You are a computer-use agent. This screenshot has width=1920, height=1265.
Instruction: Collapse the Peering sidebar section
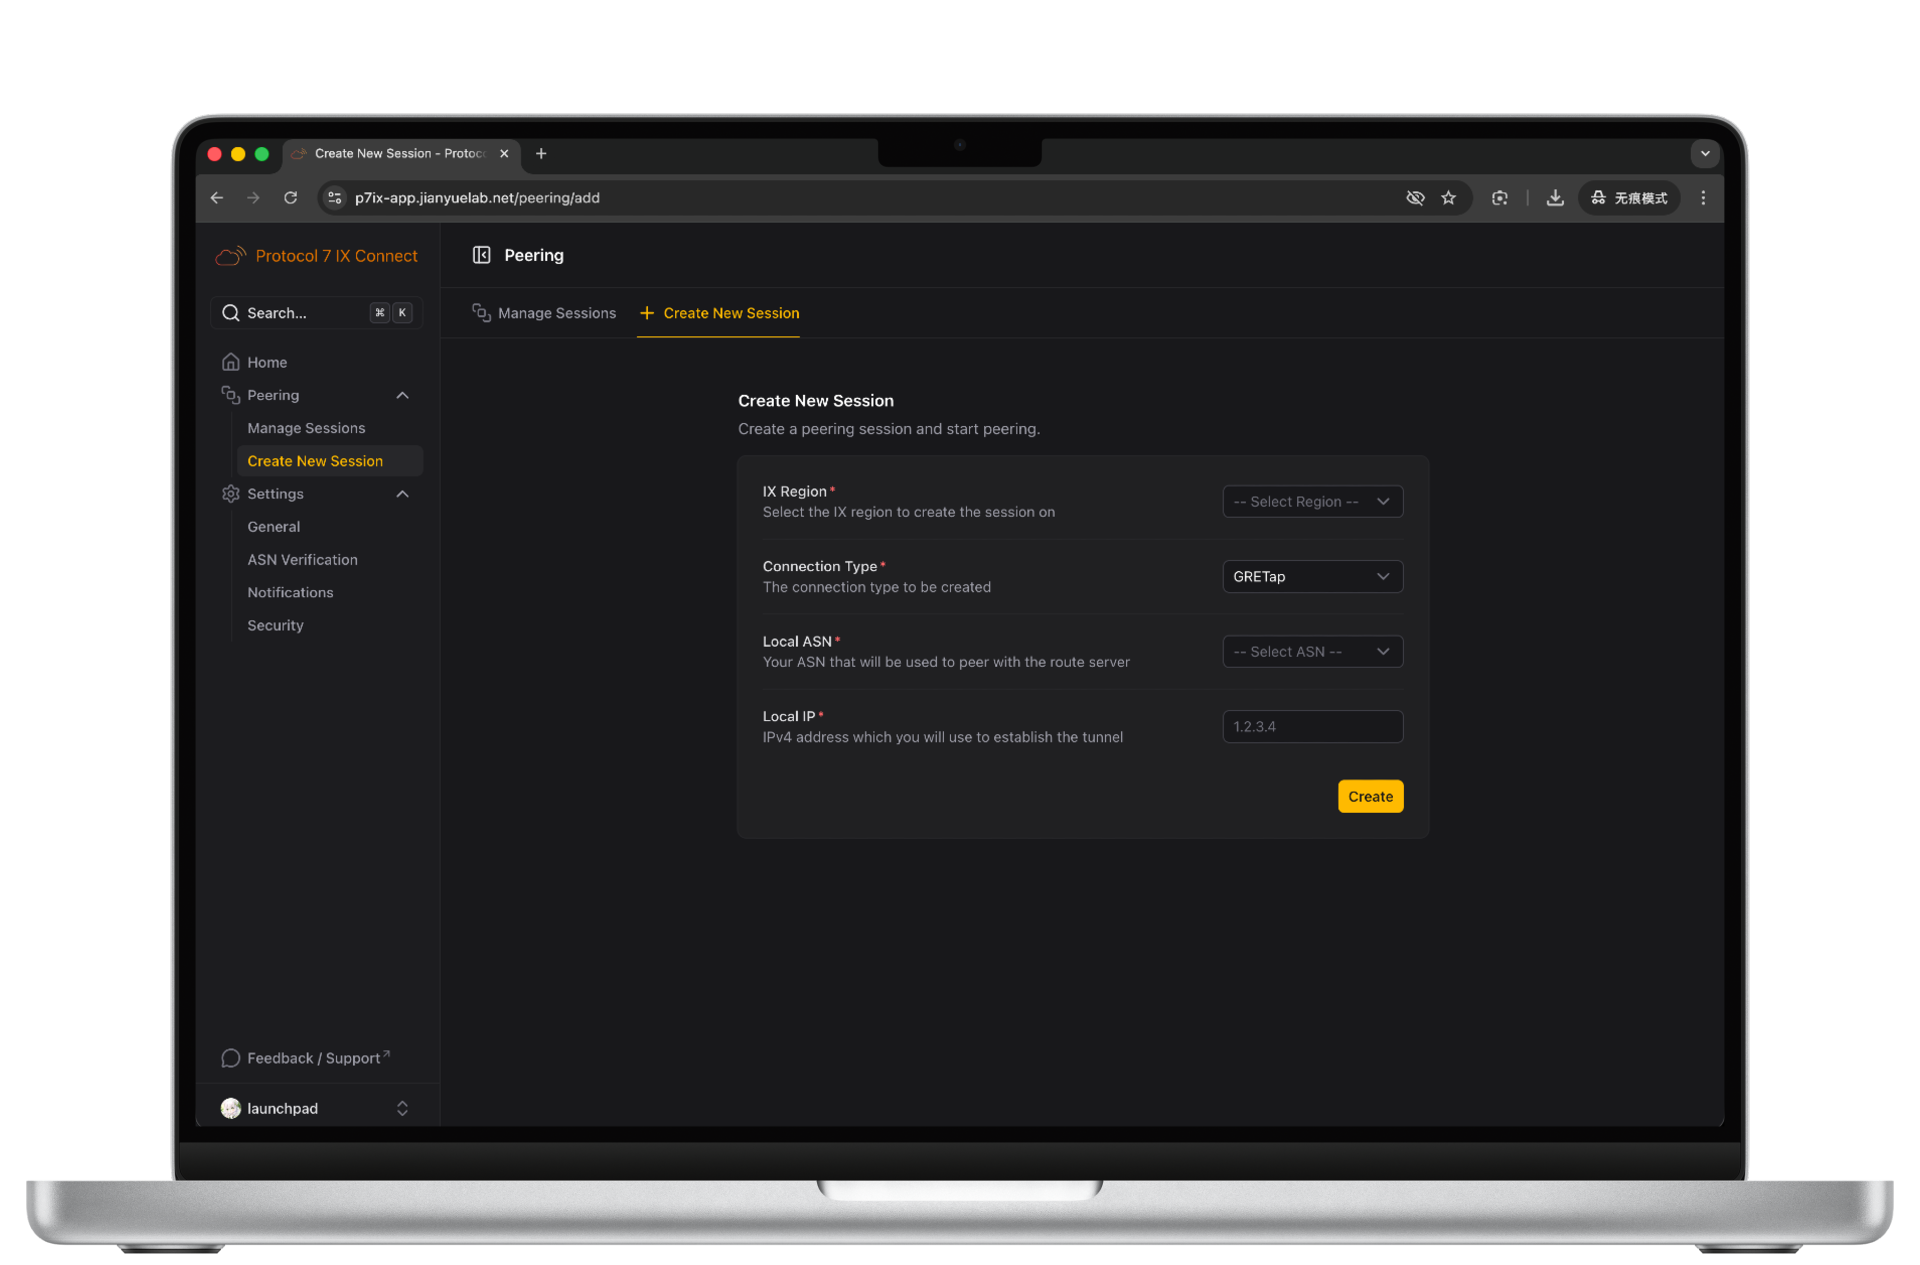point(402,395)
